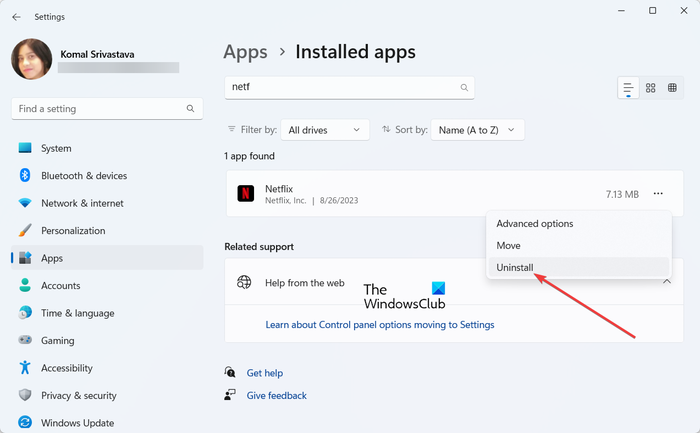The image size is (700, 433).
Task: Select Move from the context menu
Action: click(508, 246)
